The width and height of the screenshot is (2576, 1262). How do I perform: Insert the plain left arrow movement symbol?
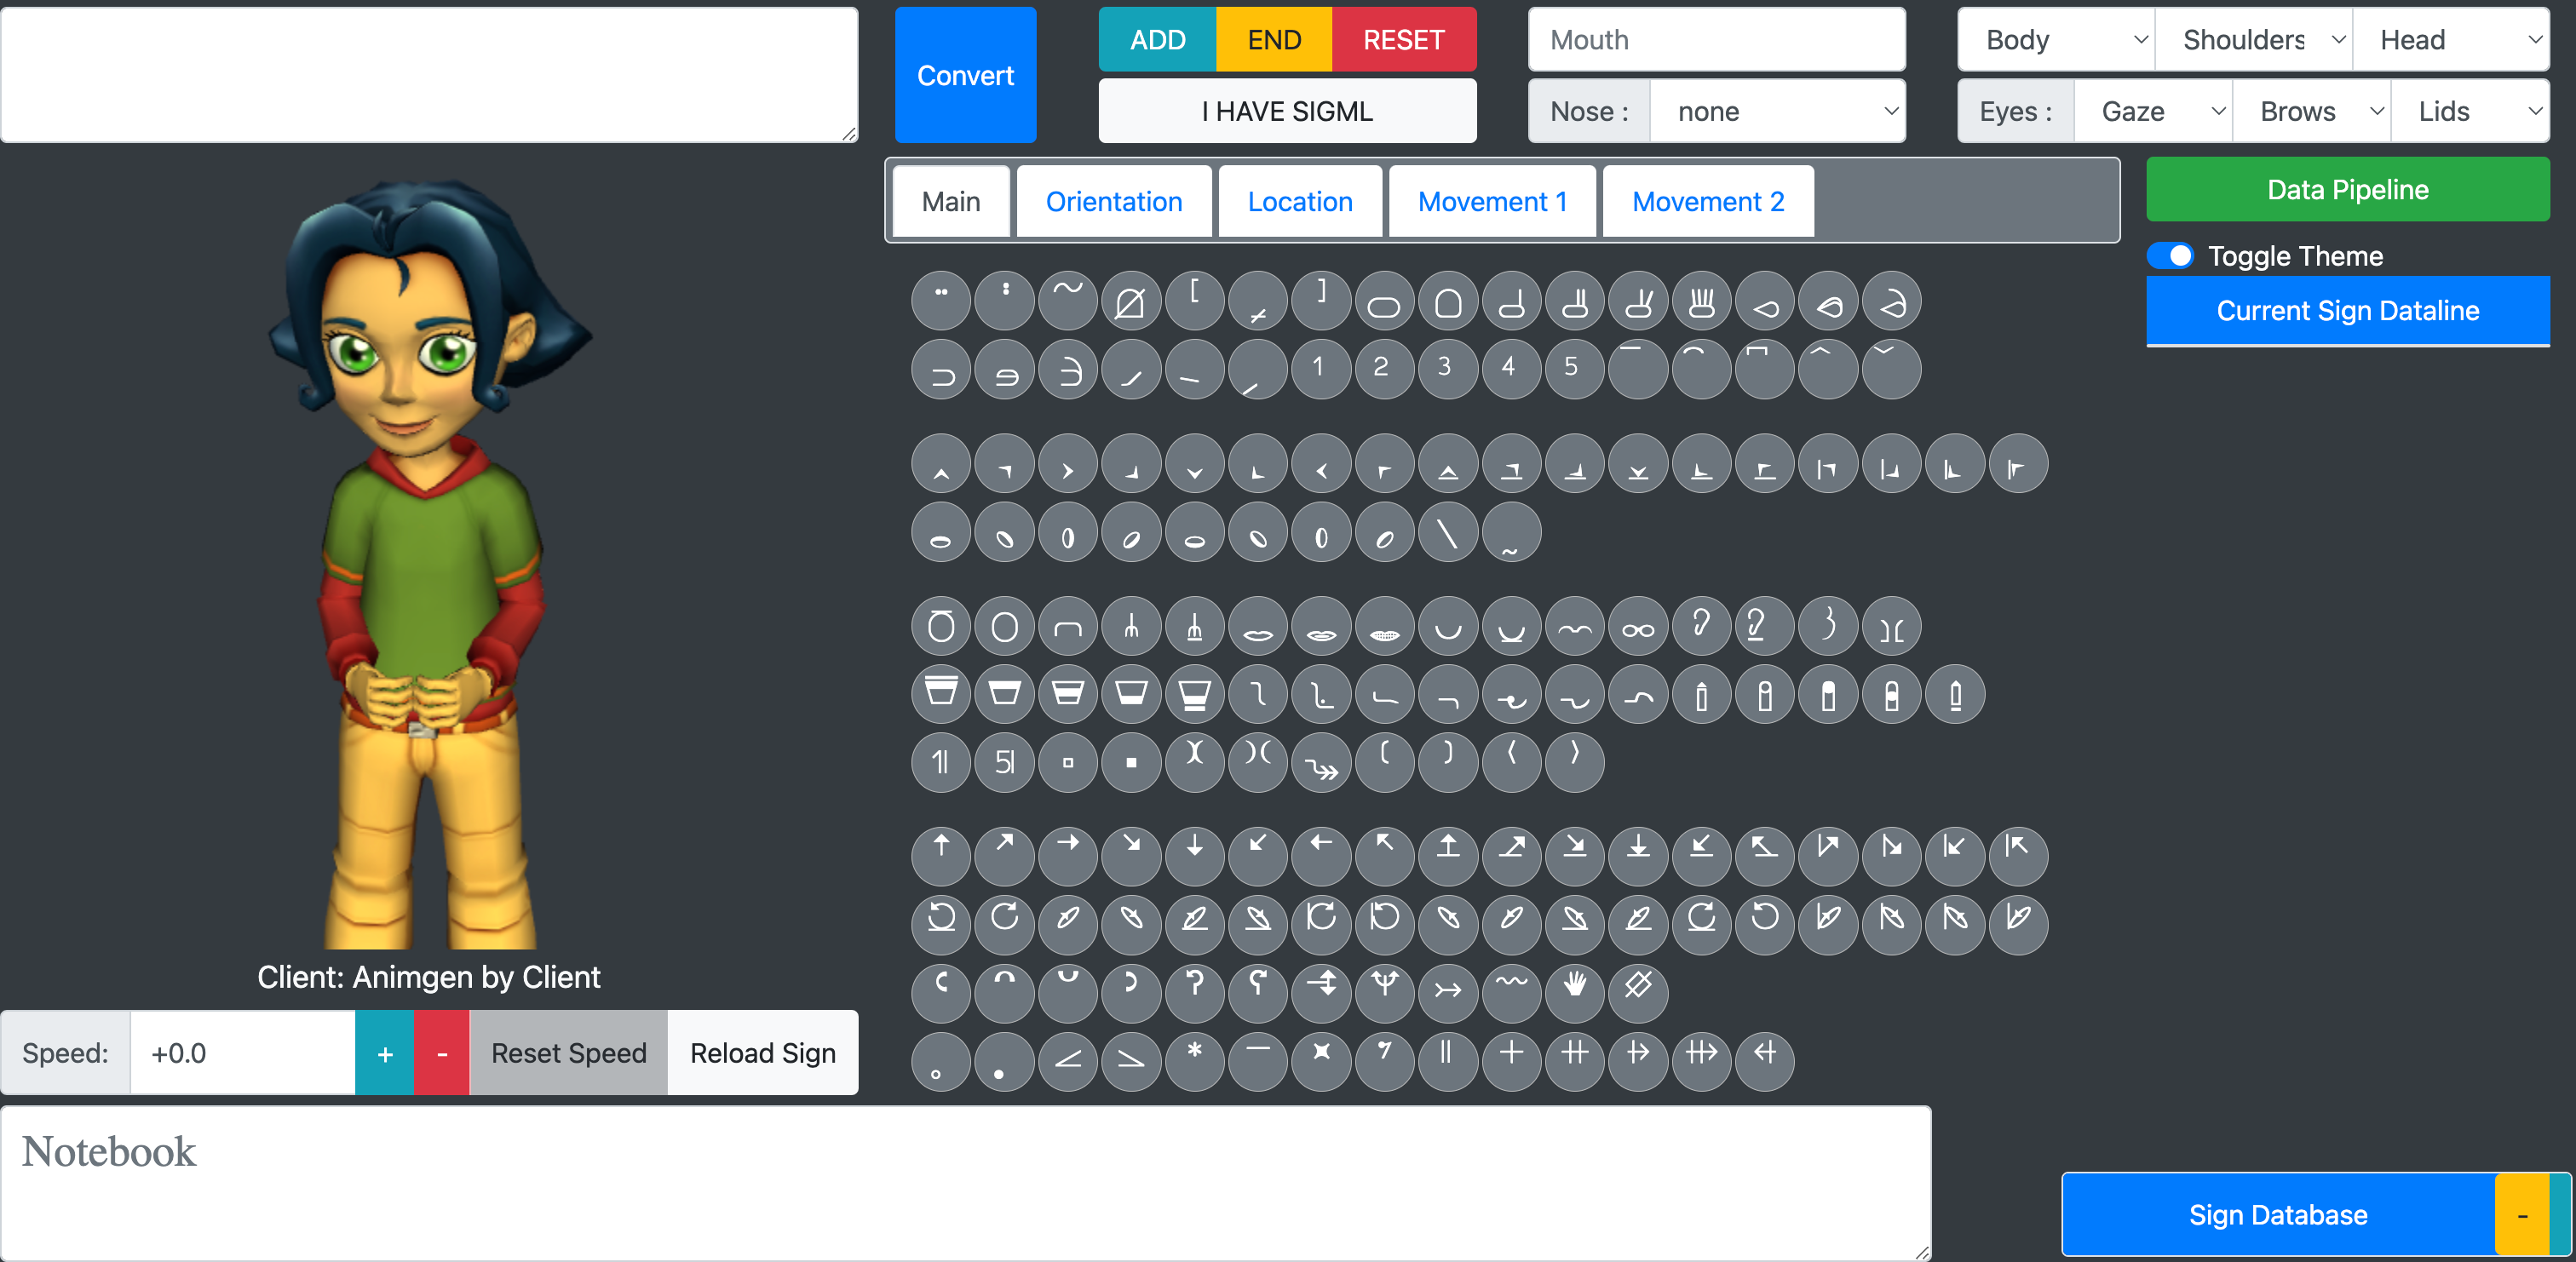[1321, 857]
